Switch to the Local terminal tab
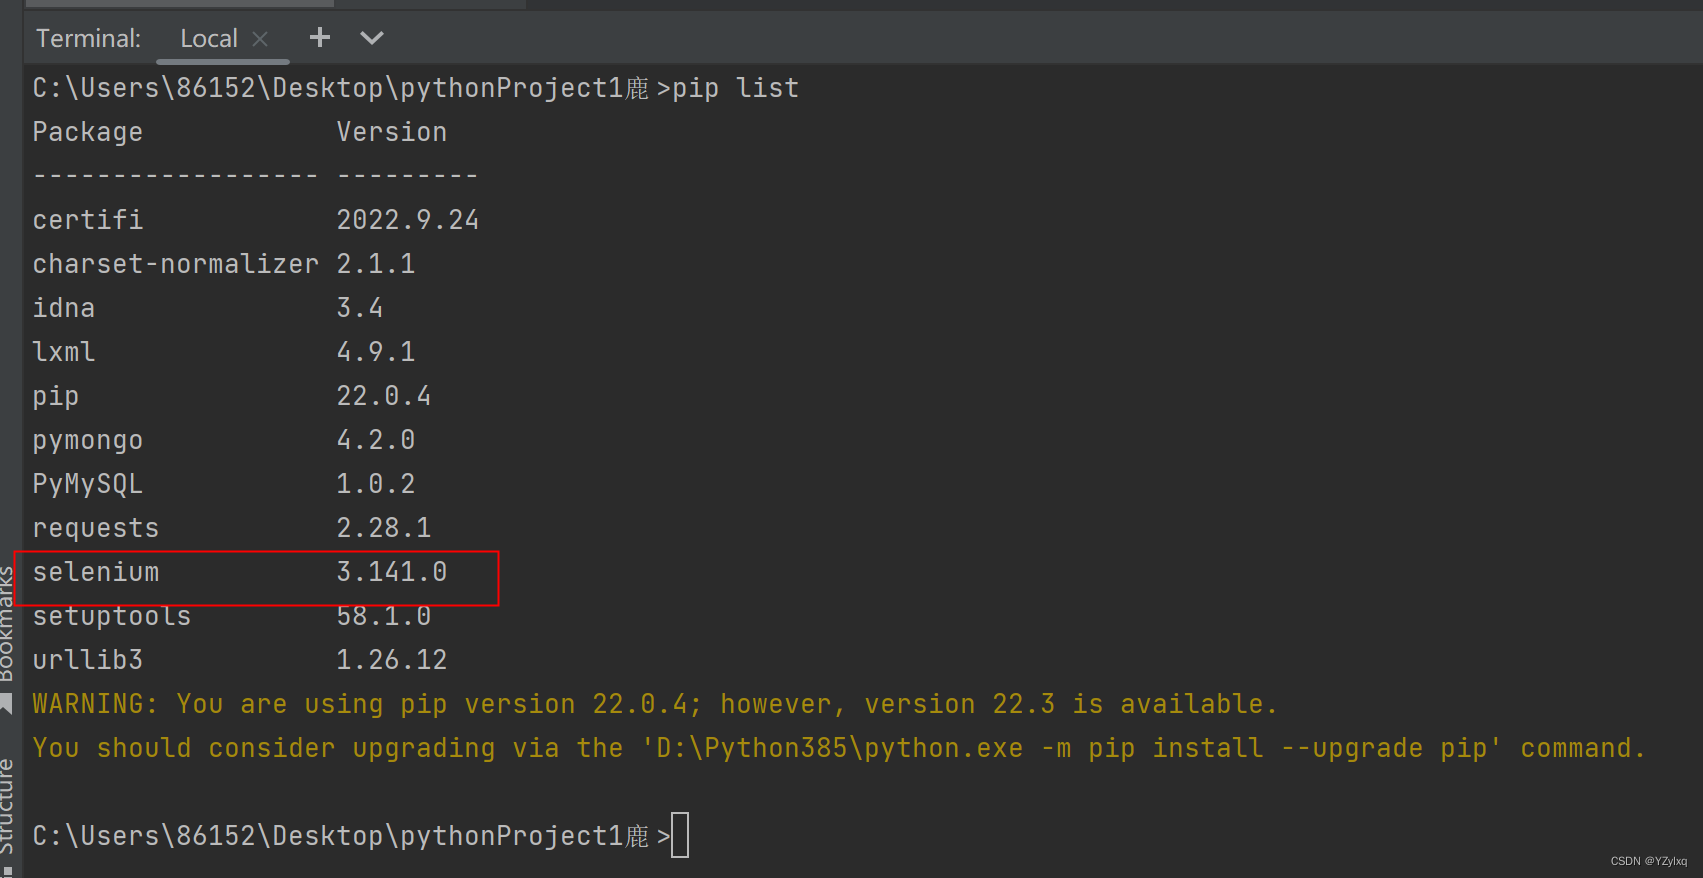Image resolution: width=1703 pixels, height=878 pixels. tap(209, 38)
